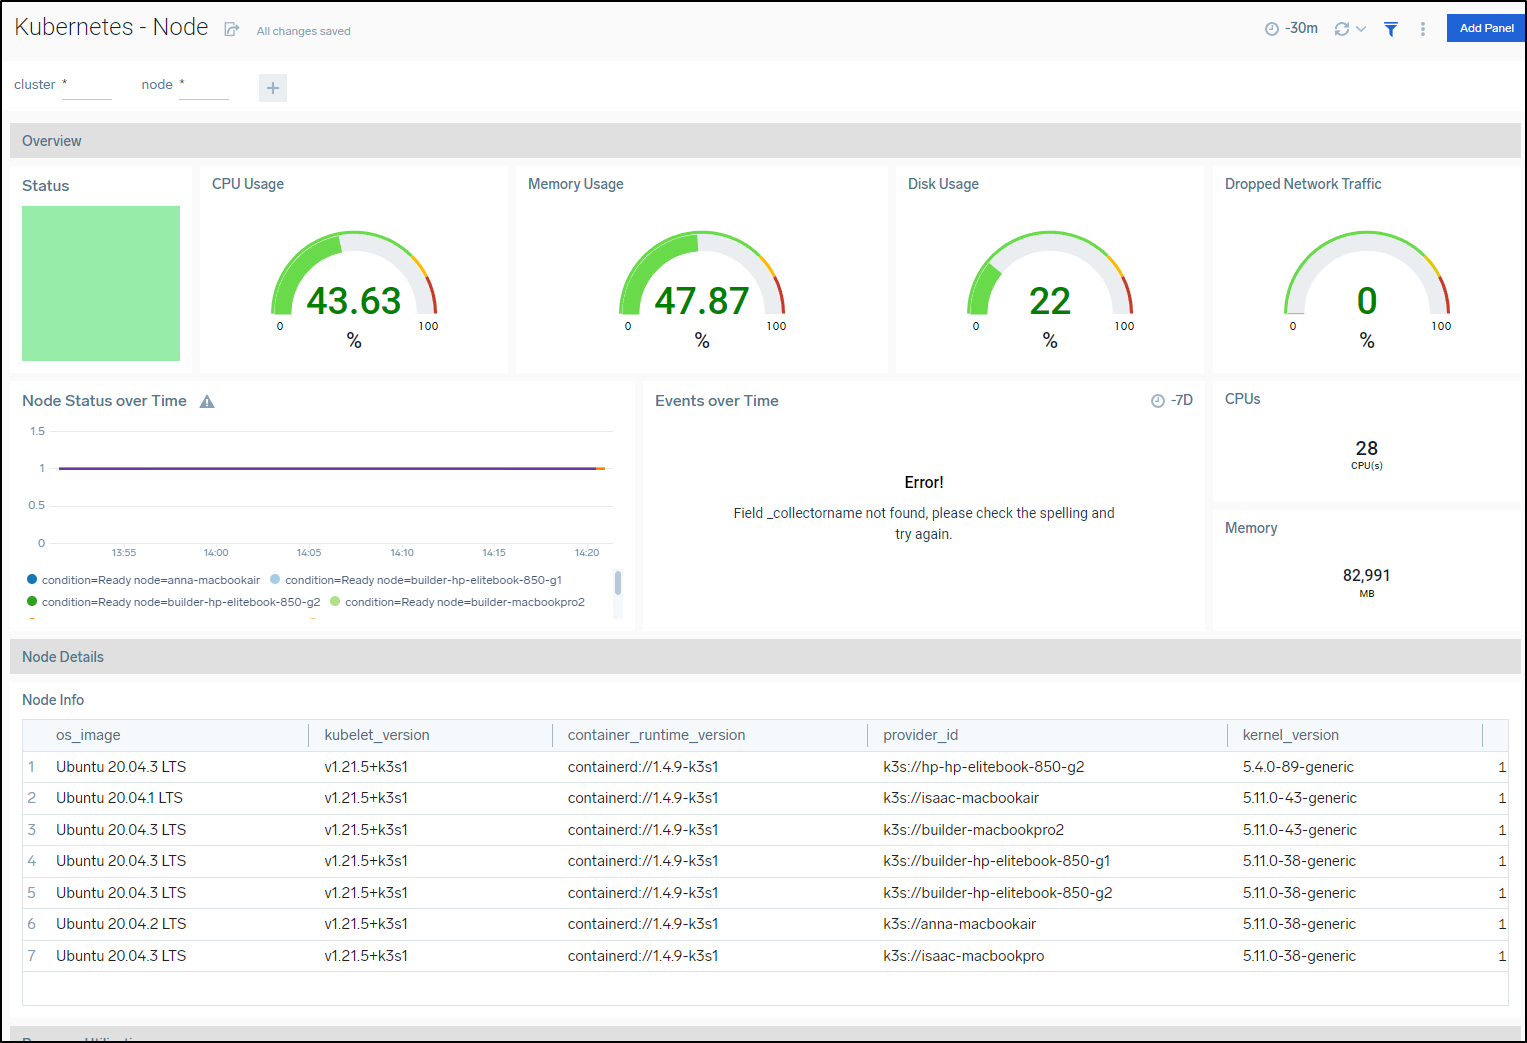The width and height of the screenshot is (1527, 1043).
Task: Click the node filter input field
Action: [x=204, y=86]
